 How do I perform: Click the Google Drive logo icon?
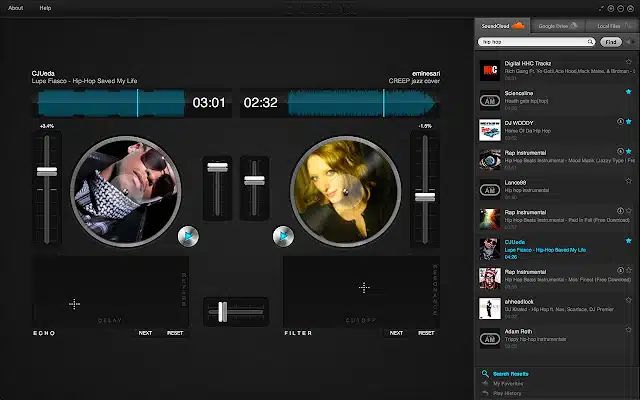tap(573, 25)
